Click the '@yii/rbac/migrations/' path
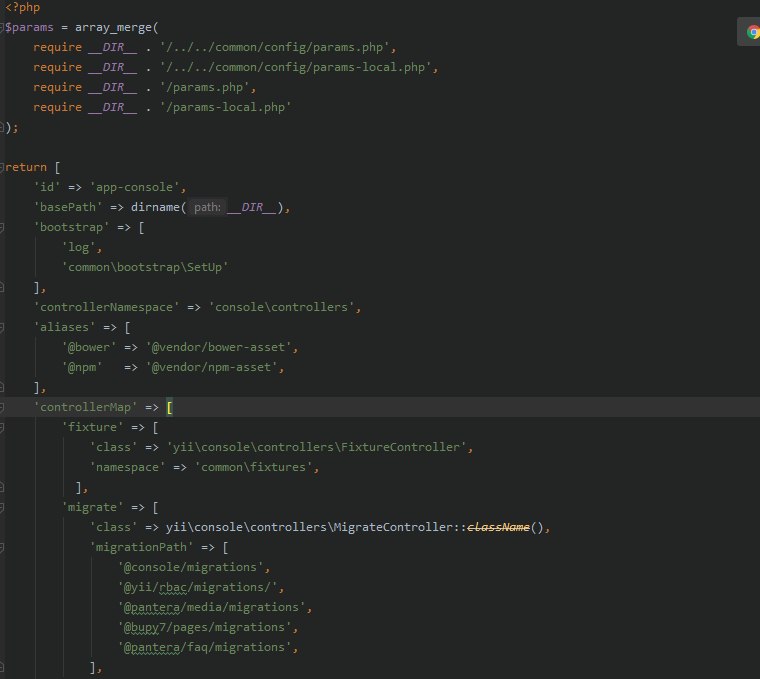 [x=197, y=587]
